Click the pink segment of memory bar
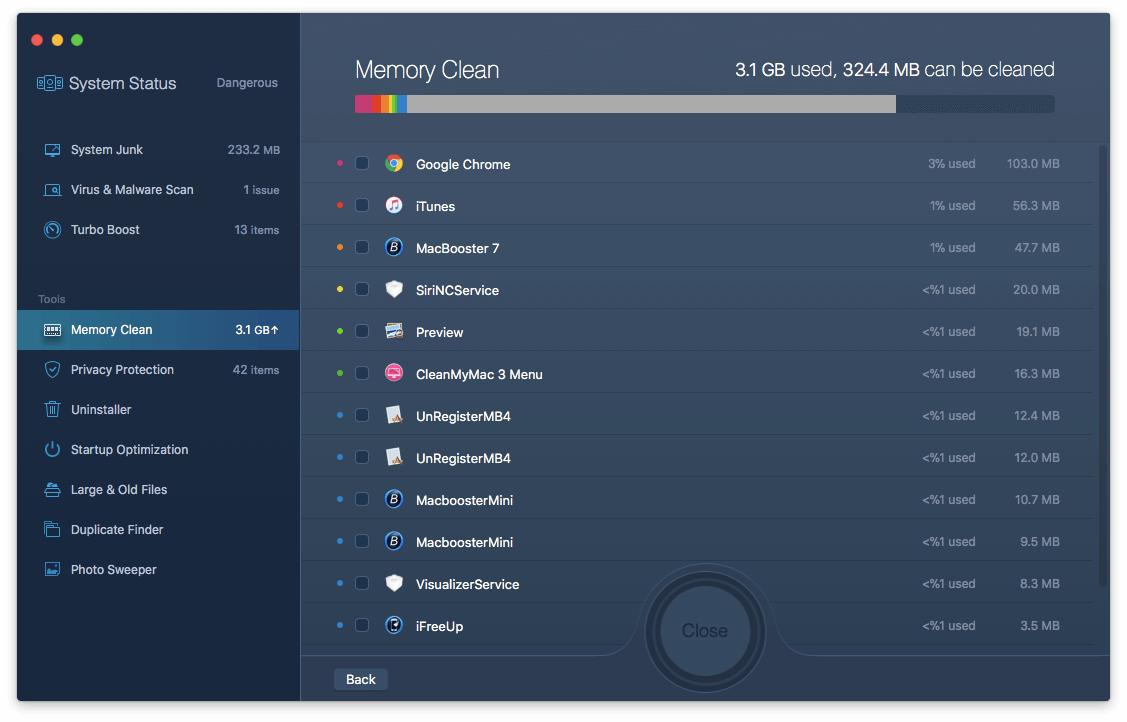 coord(364,104)
